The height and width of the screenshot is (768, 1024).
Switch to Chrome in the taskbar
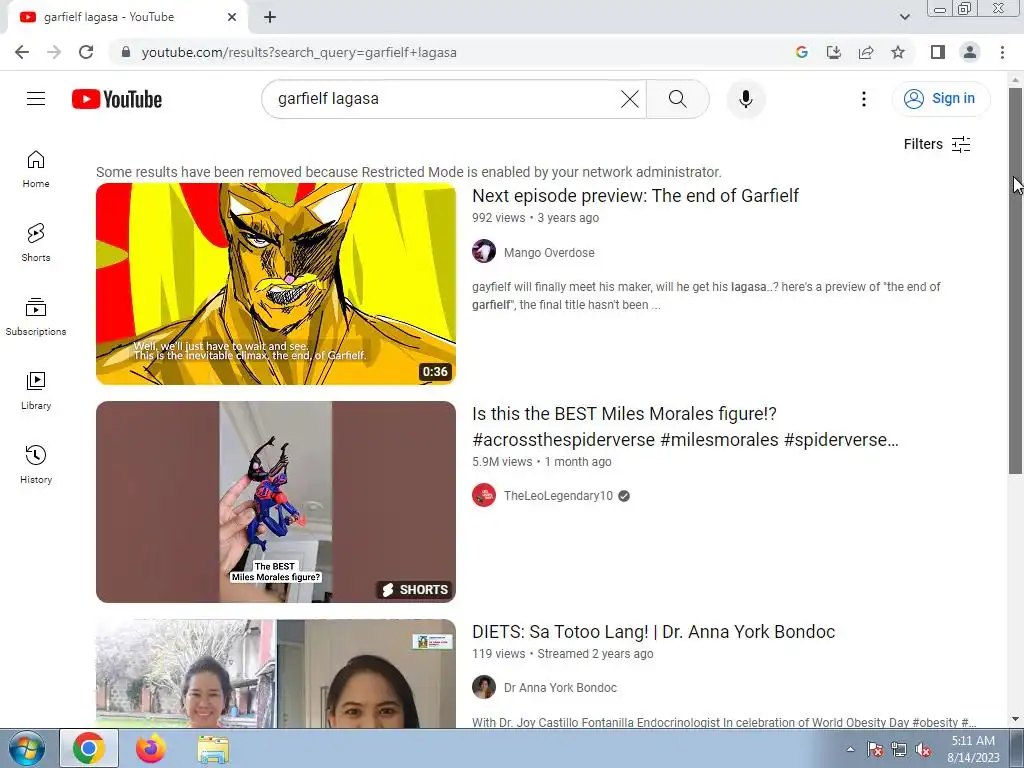point(89,749)
